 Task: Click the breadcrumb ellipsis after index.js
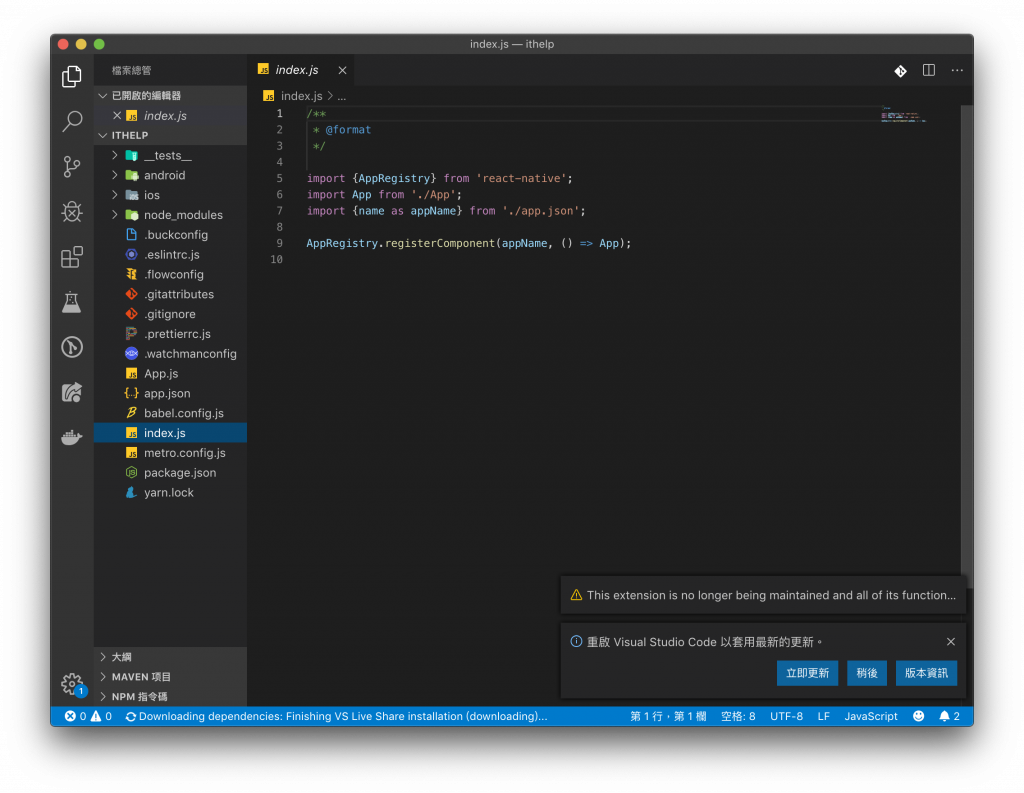[342, 96]
